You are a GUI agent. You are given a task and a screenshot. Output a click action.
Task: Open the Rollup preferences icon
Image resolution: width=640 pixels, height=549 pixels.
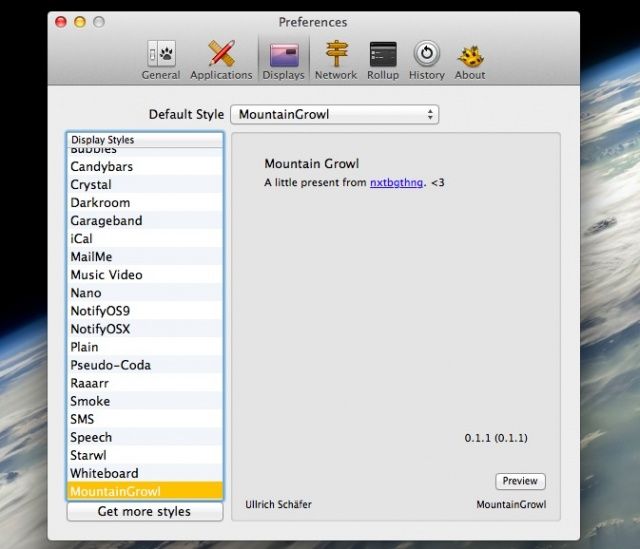coord(382,59)
